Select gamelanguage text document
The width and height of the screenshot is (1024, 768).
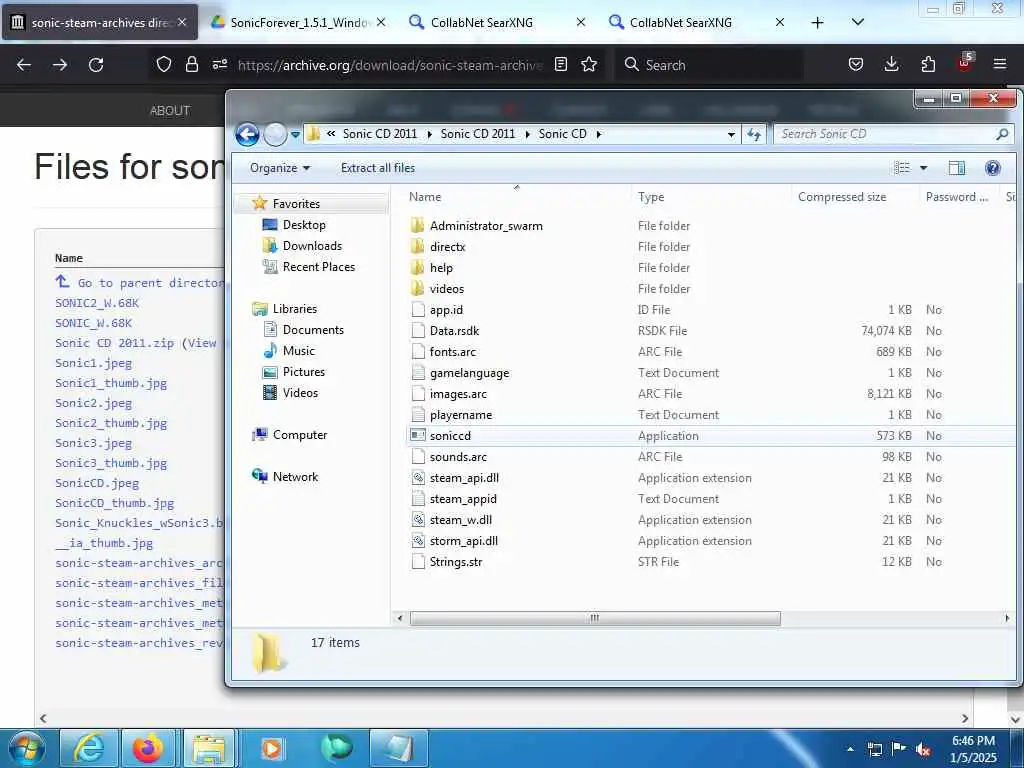click(469, 373)
